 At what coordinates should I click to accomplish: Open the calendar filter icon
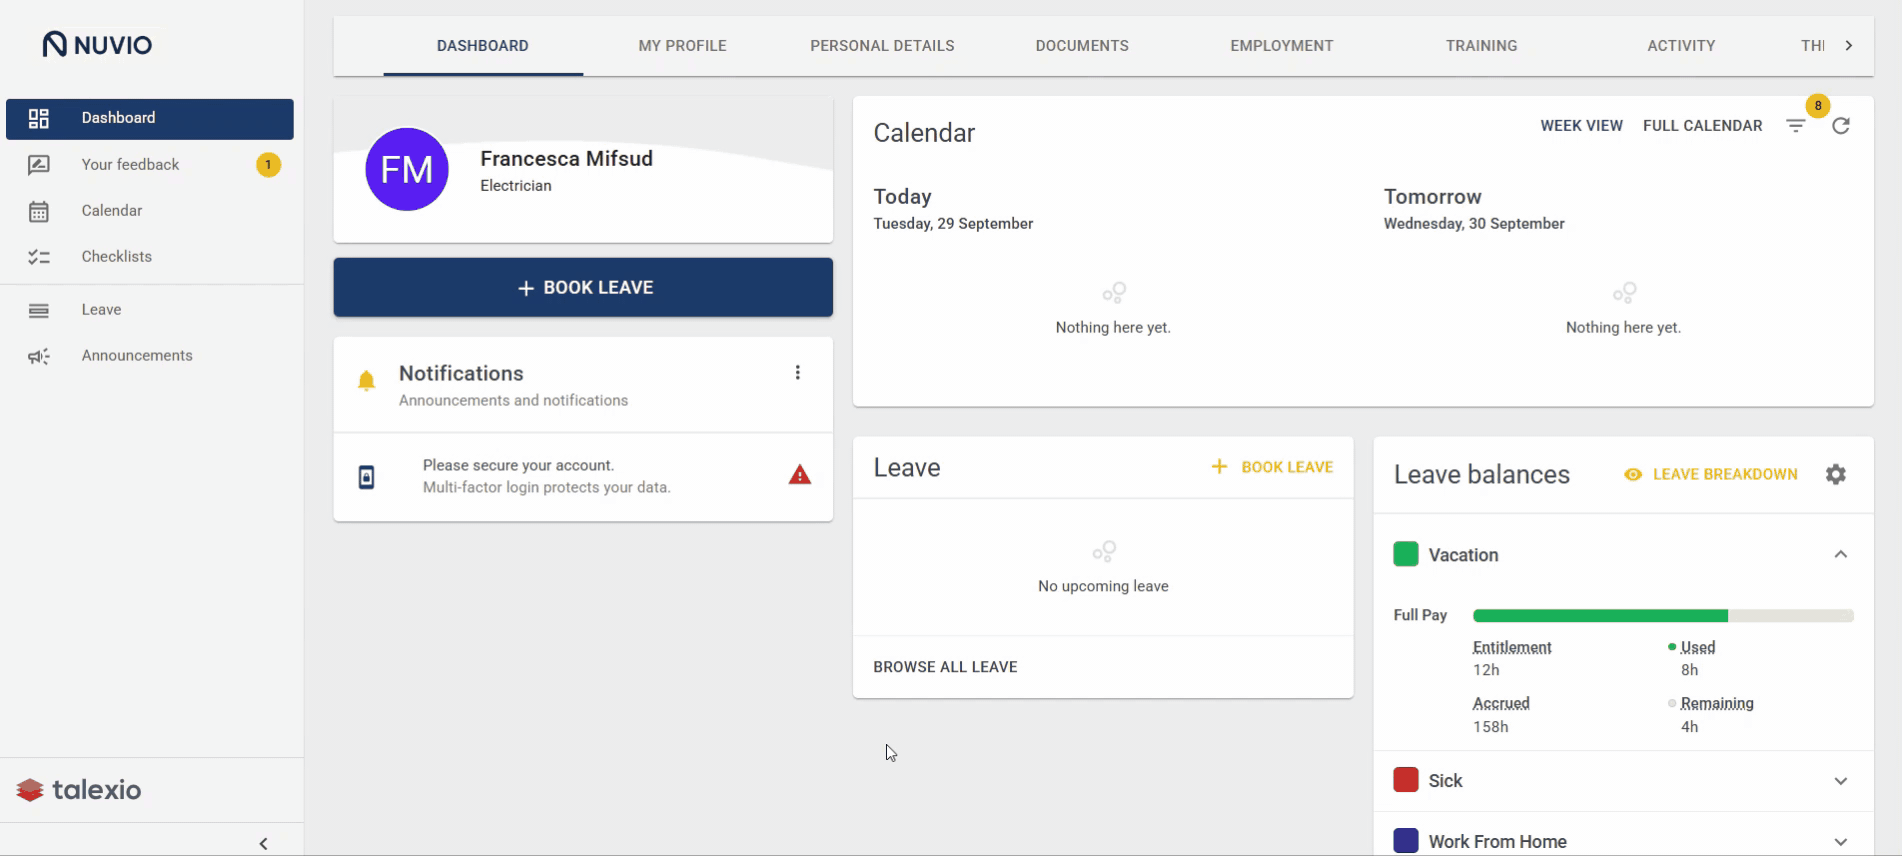pyautogui.click(x=1796, y=126)
